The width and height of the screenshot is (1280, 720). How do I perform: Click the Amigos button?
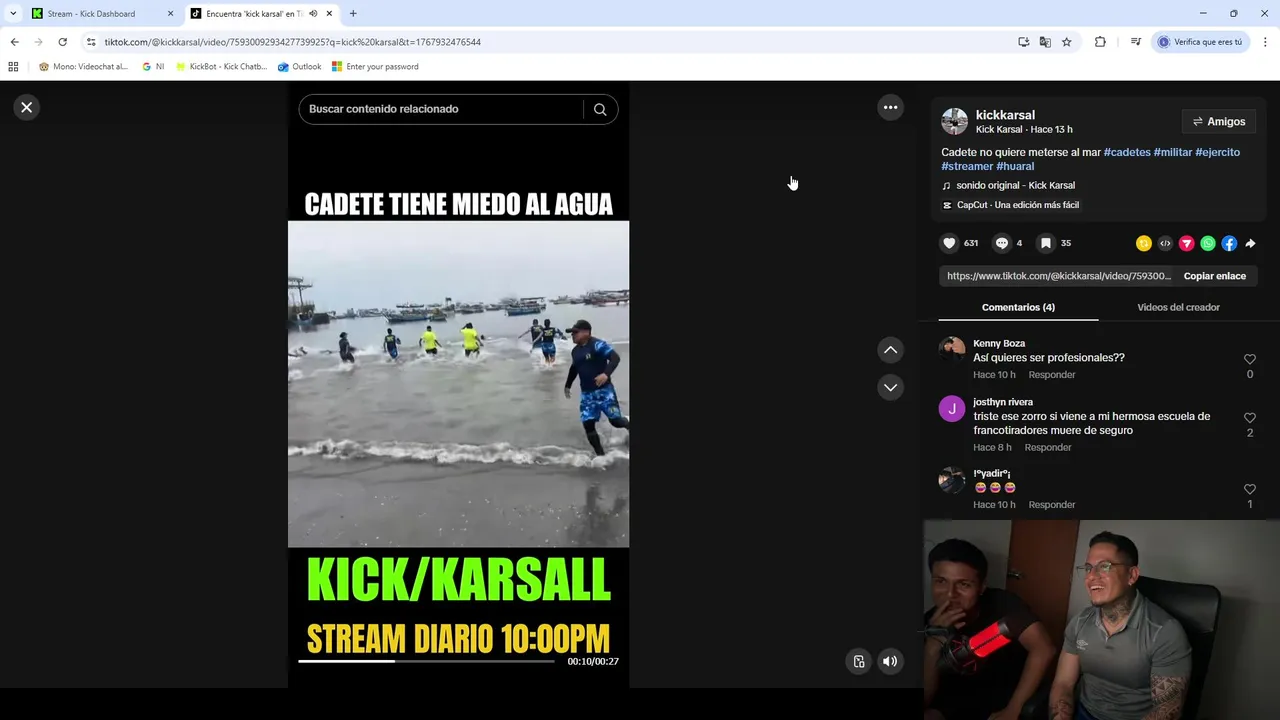pyautogui.click(x=1219, y=122)
